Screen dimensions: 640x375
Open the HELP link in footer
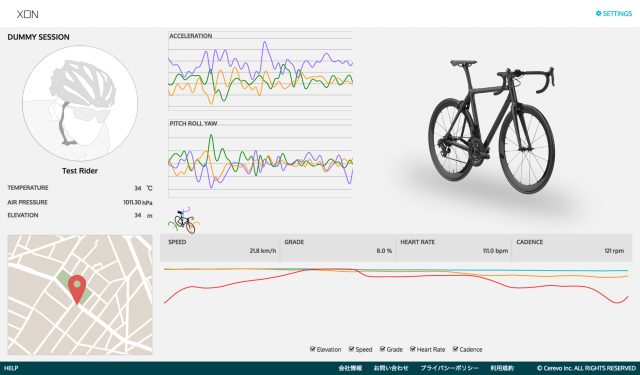(x=11, y=368)
